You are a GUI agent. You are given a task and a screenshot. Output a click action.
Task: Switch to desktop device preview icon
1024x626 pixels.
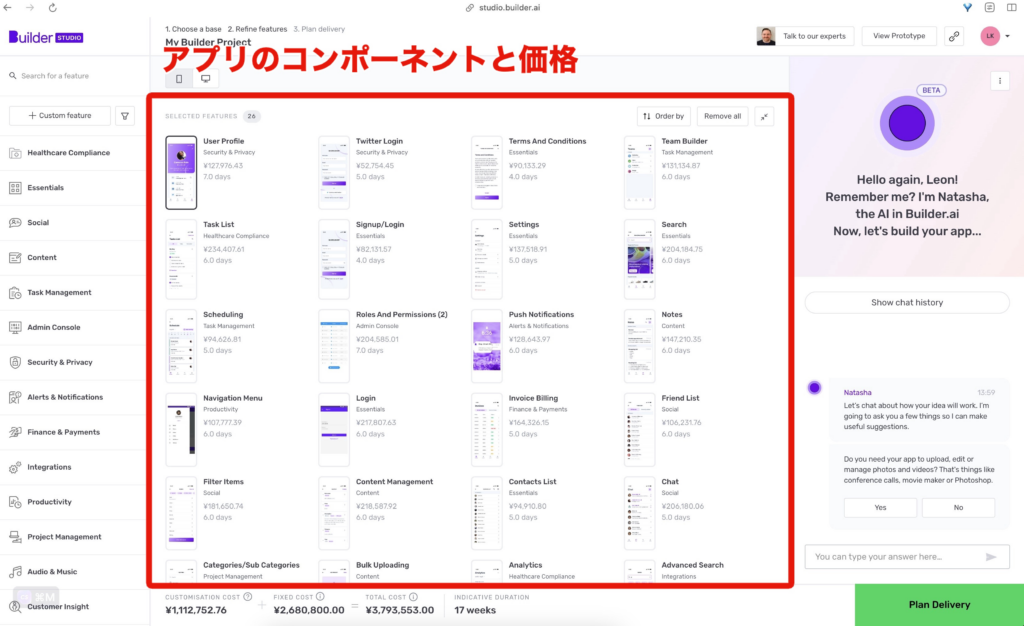coord(206,79)
